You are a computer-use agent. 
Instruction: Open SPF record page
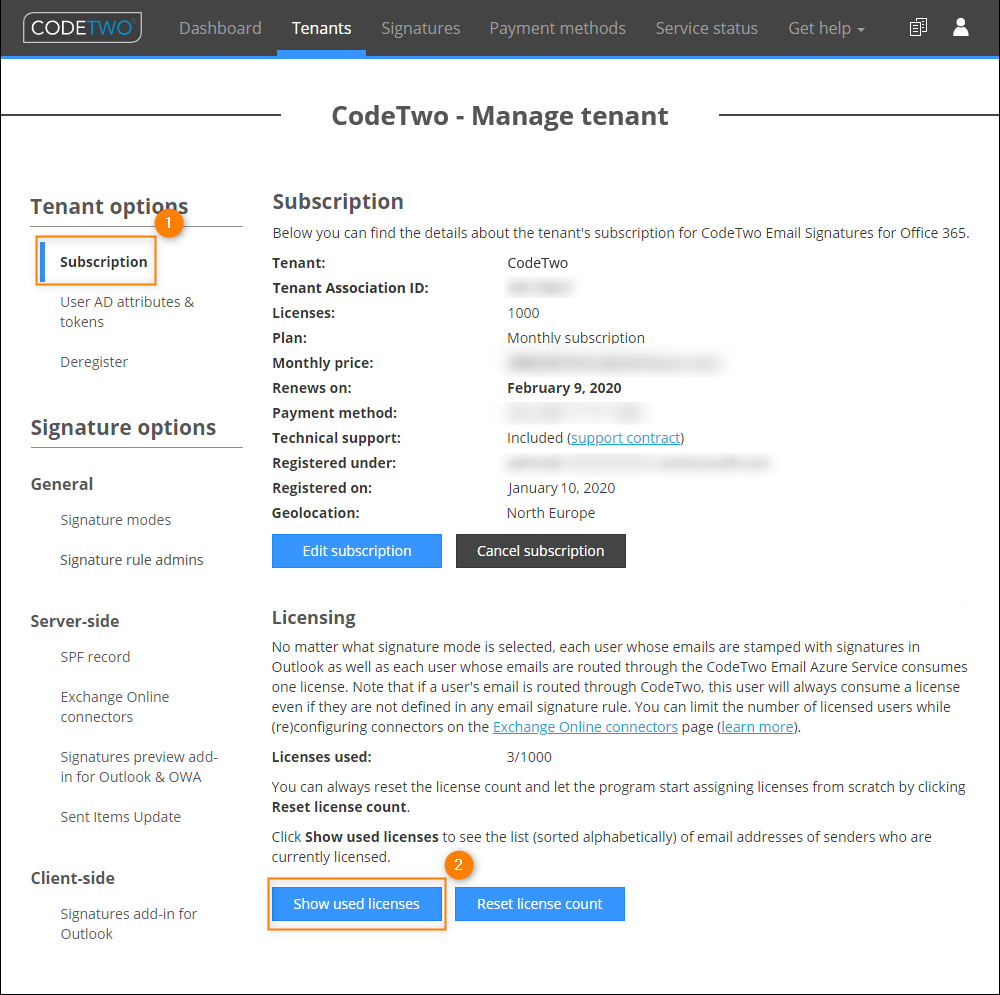[95, 657]
